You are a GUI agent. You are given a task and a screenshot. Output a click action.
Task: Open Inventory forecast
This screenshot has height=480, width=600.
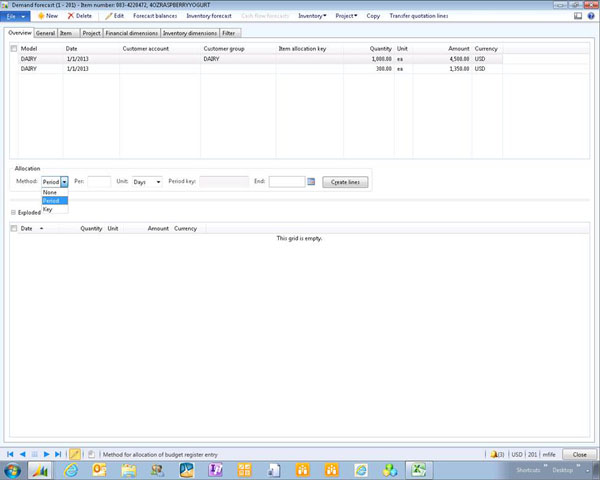(x=209, y=16)
